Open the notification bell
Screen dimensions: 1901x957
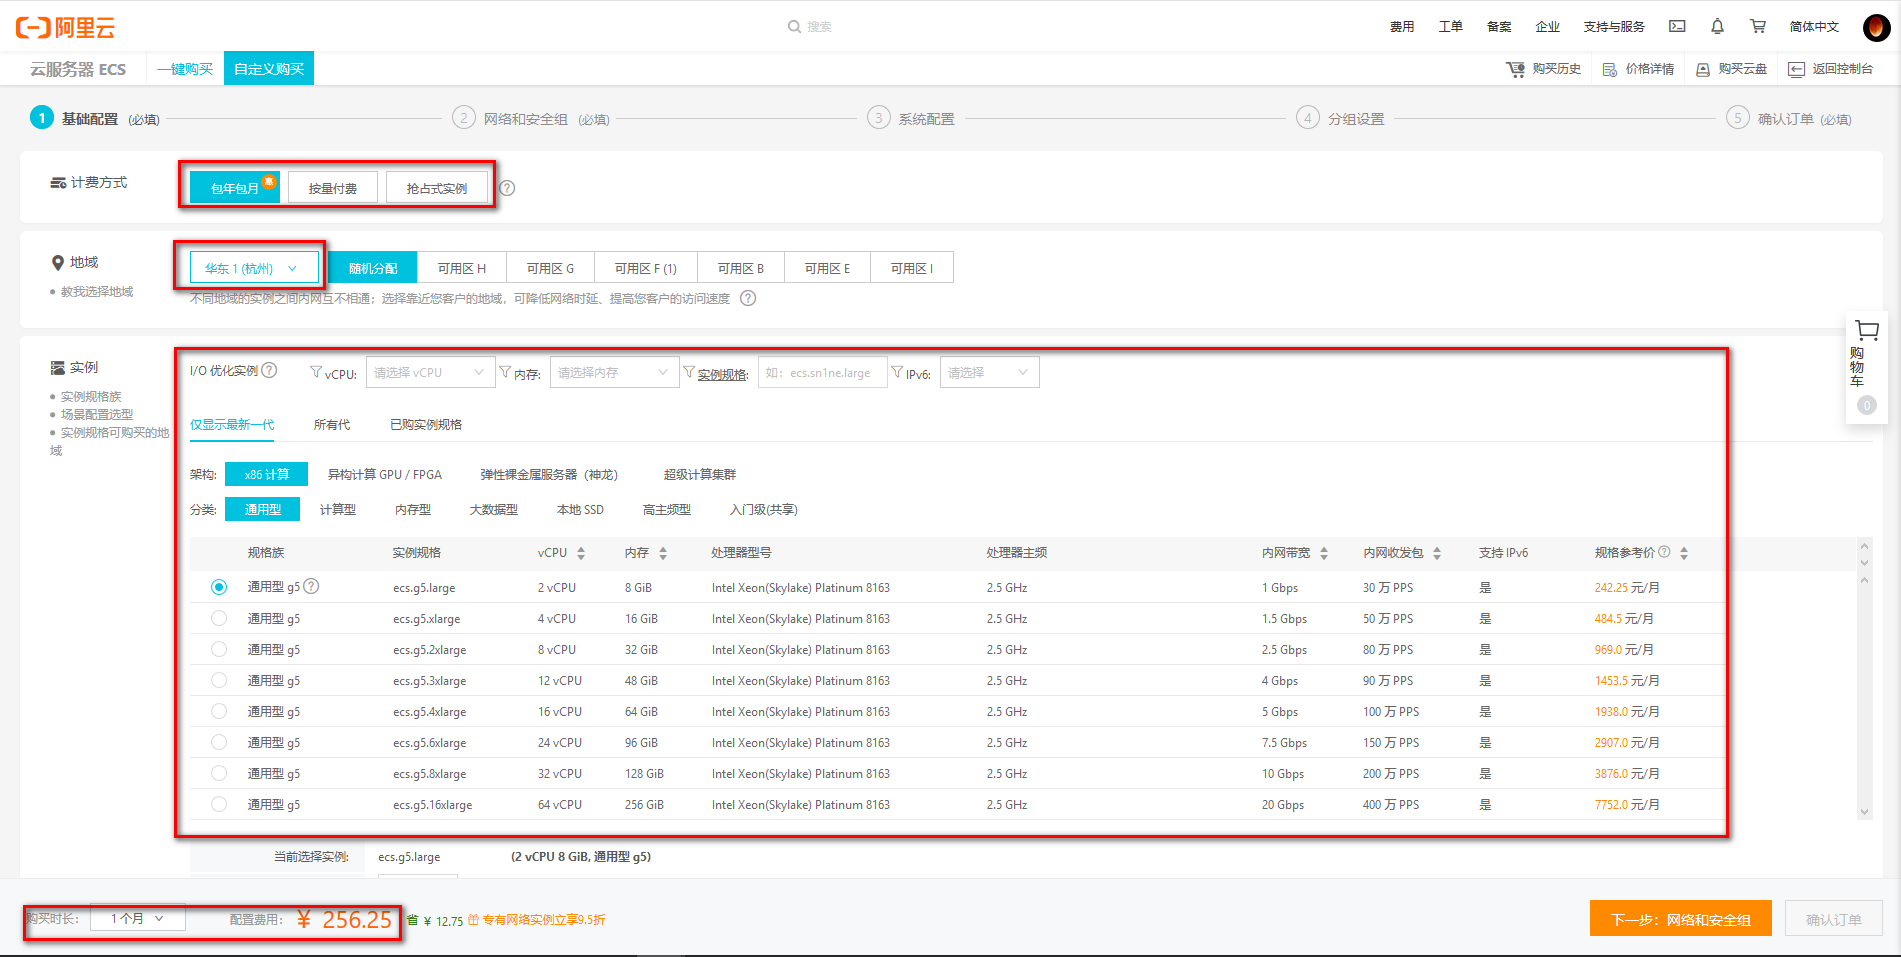pyautogui.click(x=1717, y=27)
